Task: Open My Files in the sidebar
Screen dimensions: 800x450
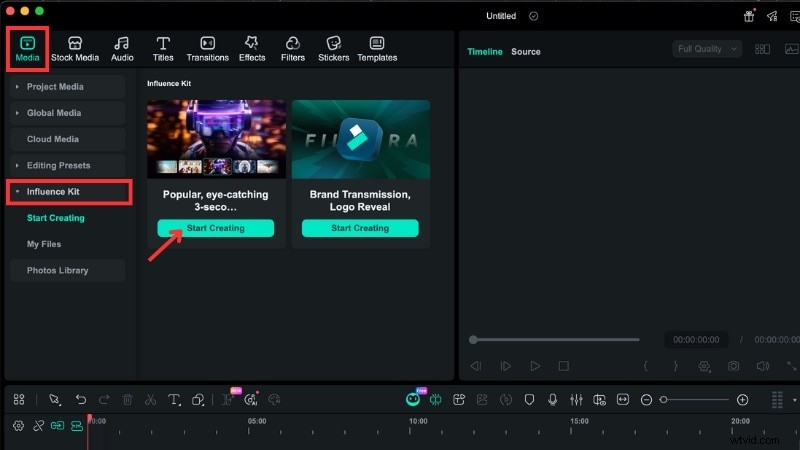Action: pyautogui.click(x=43, y=244)
